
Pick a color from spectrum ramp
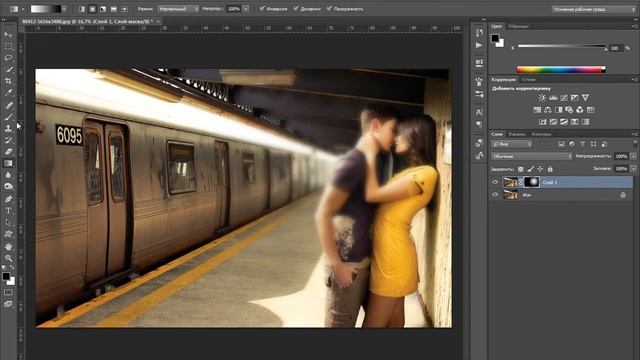(561, 69)
